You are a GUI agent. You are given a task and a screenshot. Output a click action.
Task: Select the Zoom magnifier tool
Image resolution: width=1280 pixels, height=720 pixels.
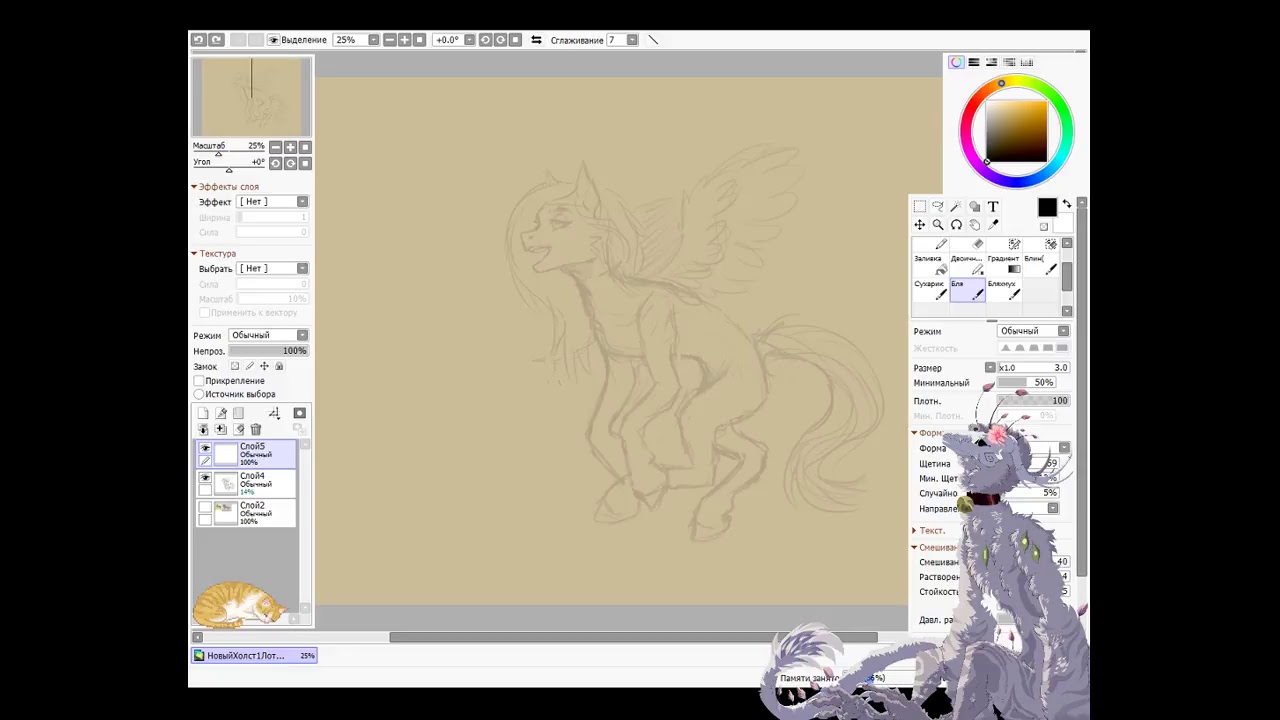pyautogui.click(x=938, y=225)
